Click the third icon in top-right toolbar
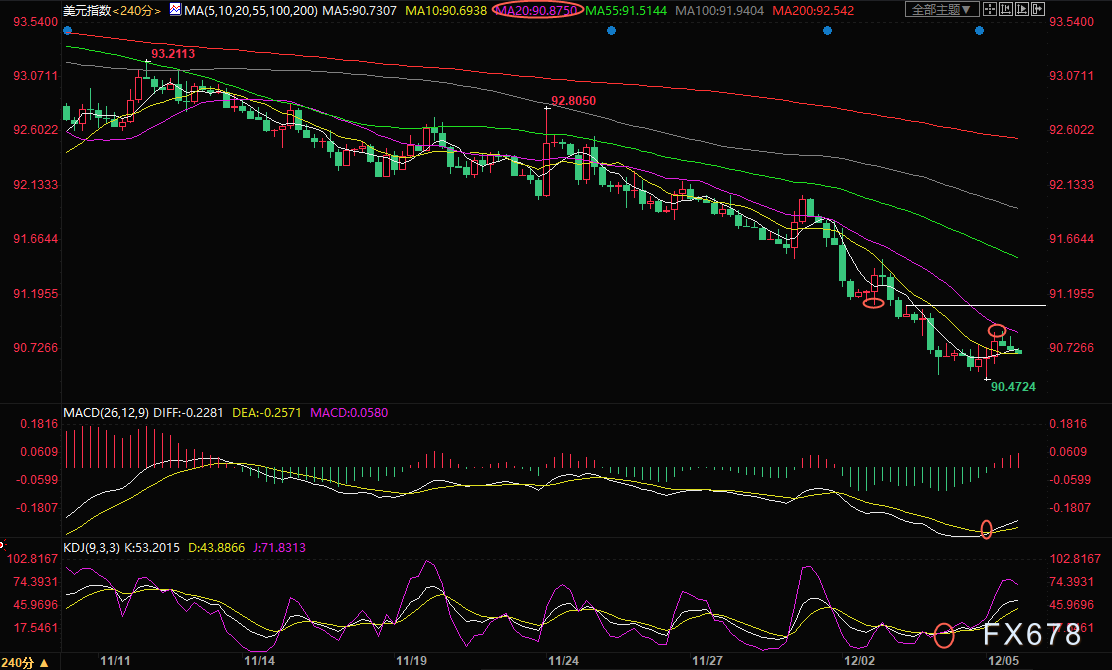The image size is (1112, 670). [x=1024, y=9]
